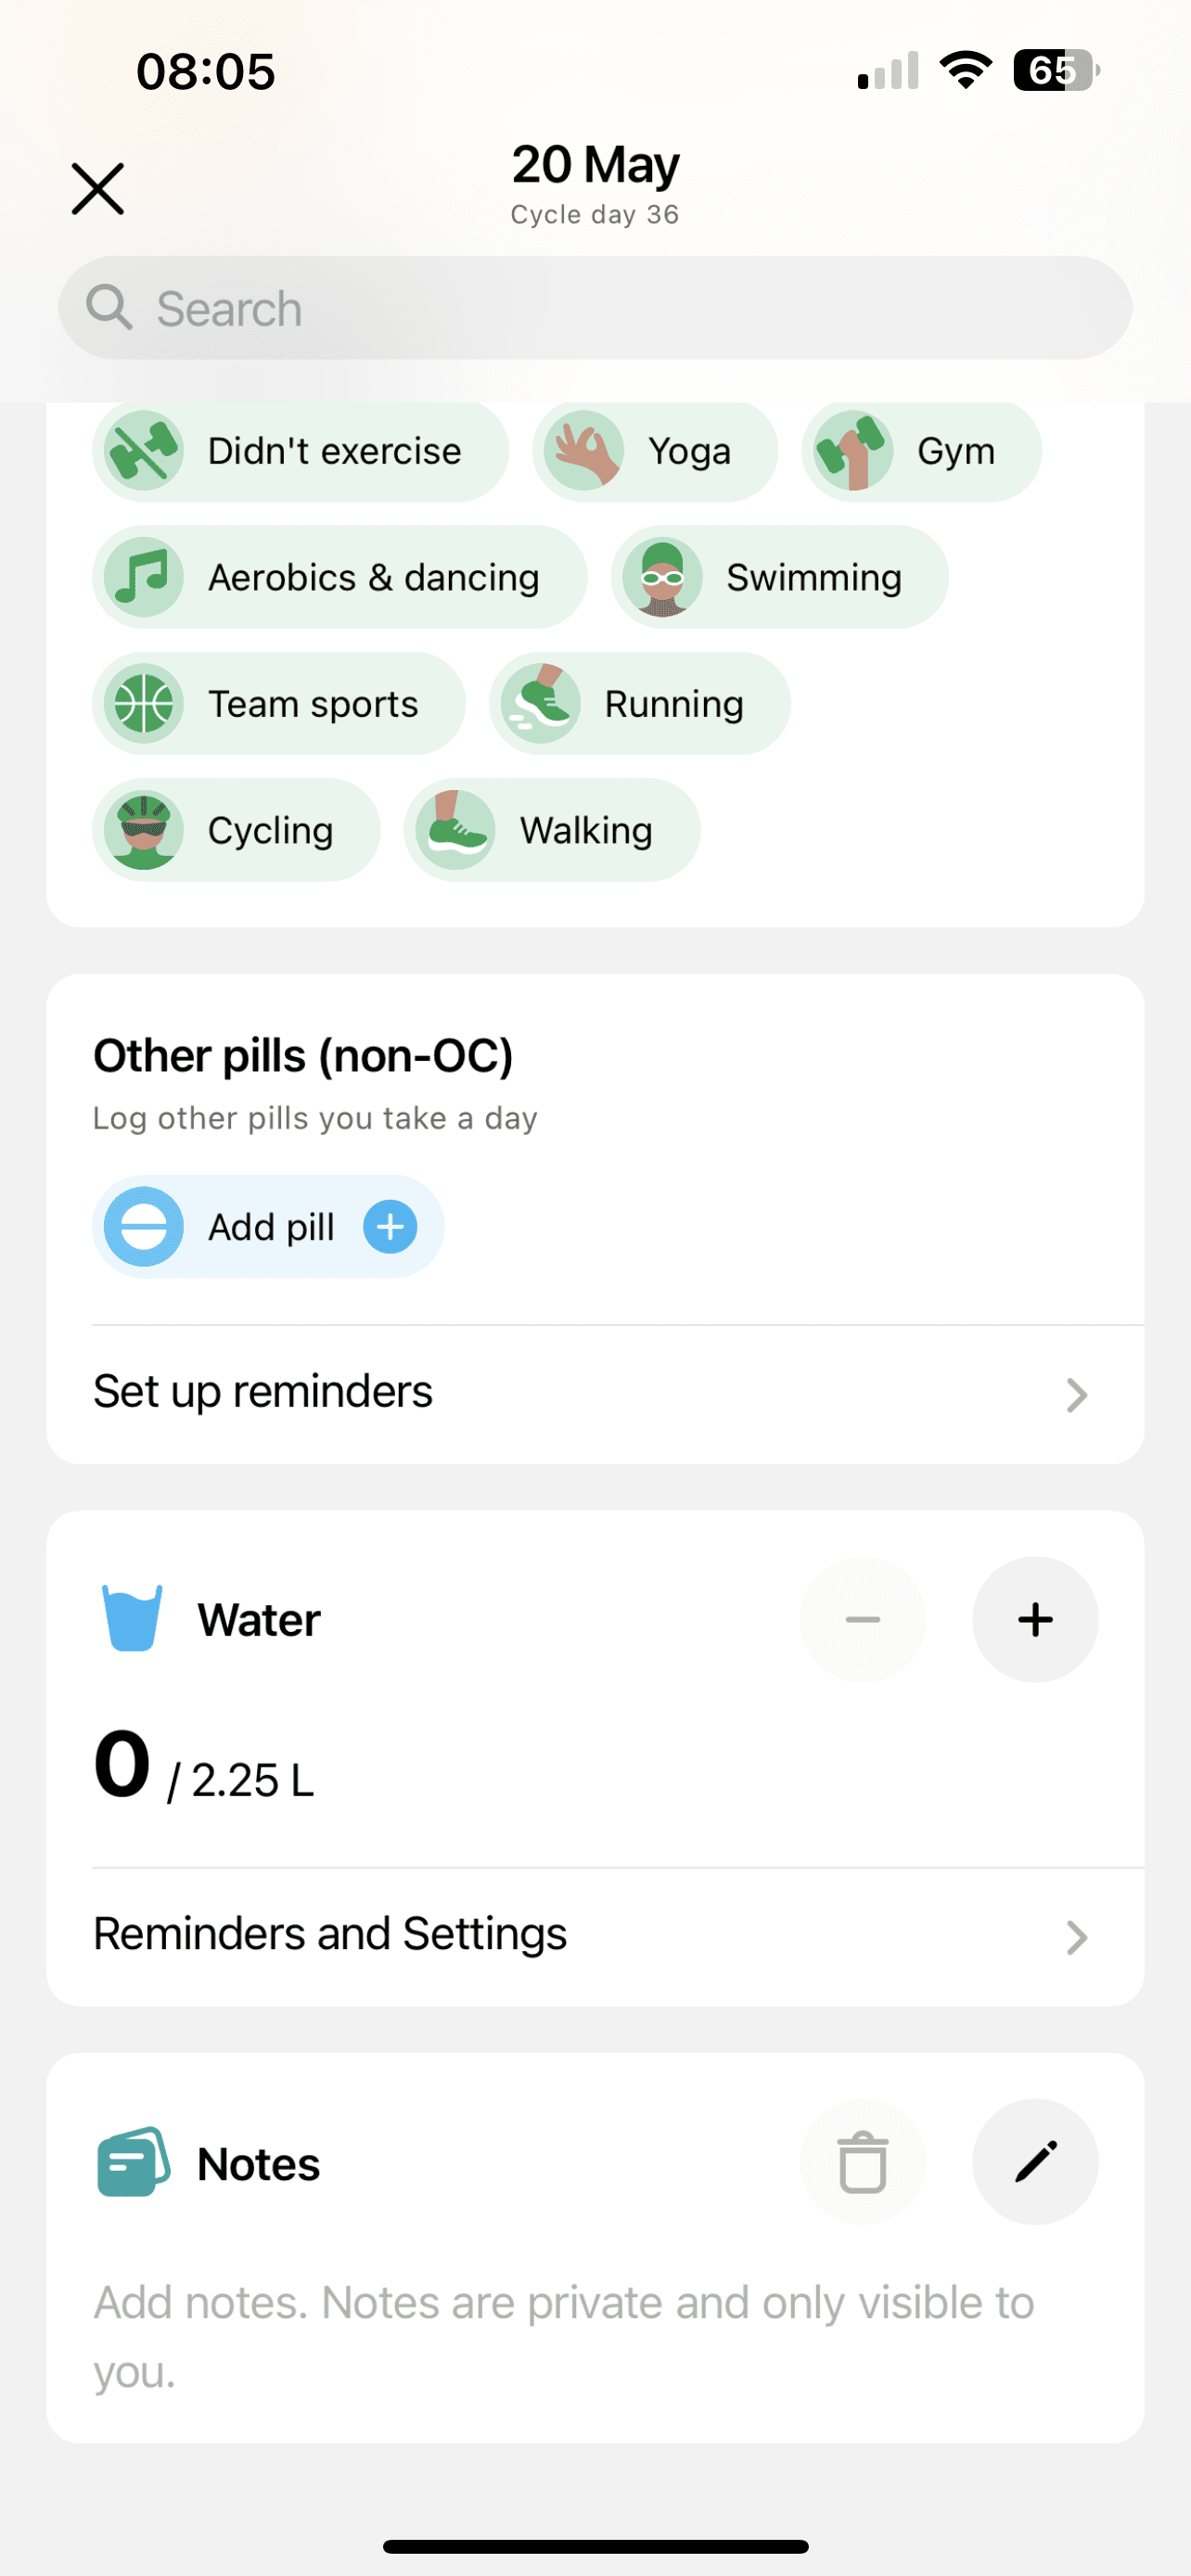Tap the X icon to close logging
The width and height of the screenshot is (1191, 2576).
coord(98,189)
